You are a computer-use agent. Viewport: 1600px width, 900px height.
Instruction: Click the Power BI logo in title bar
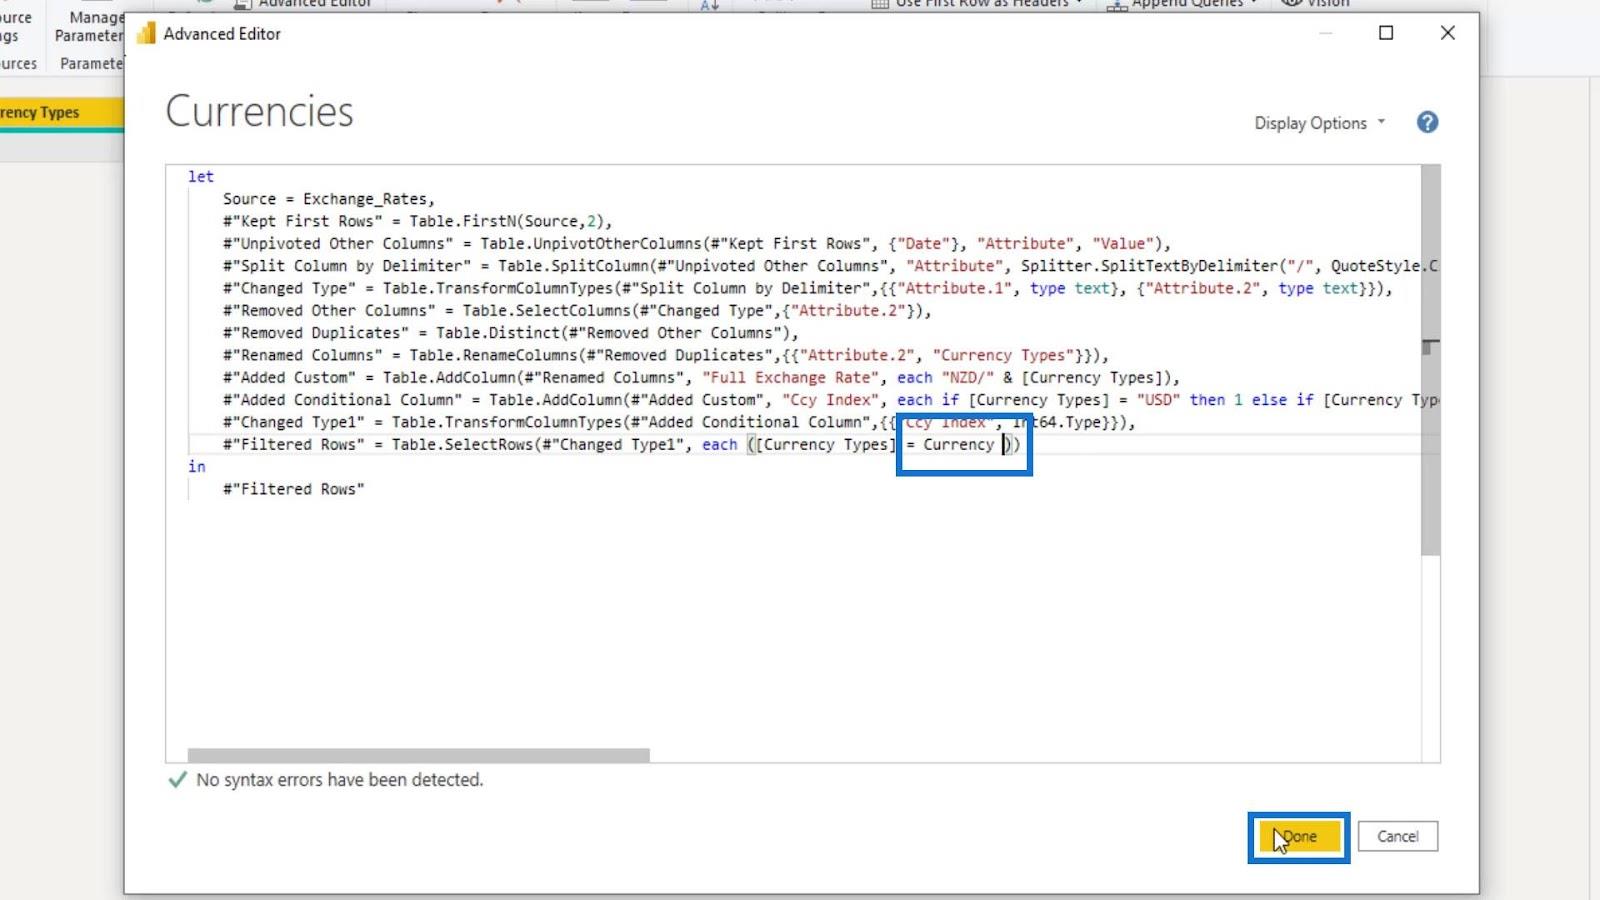coord(147,34)
